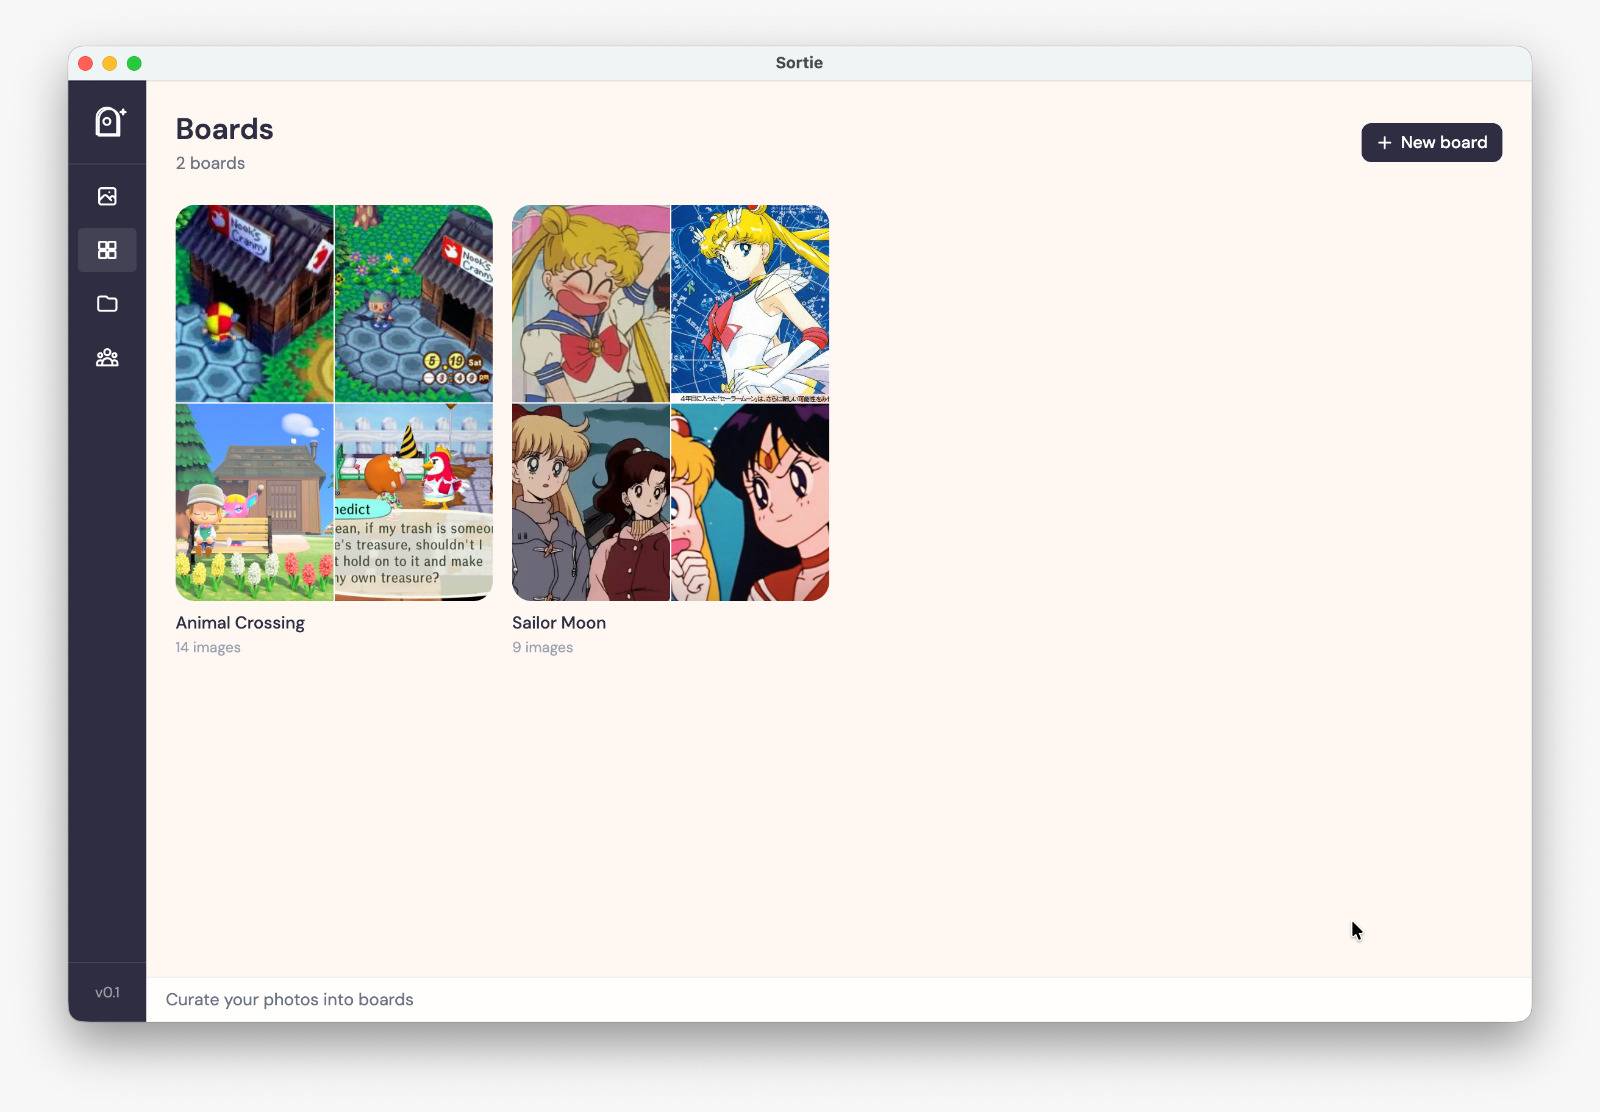This screenshot has height=1112, width=1600.
Task: Click the Nook's Cranny red-roof thumbnail, top-left
Action: pos(254,303)
